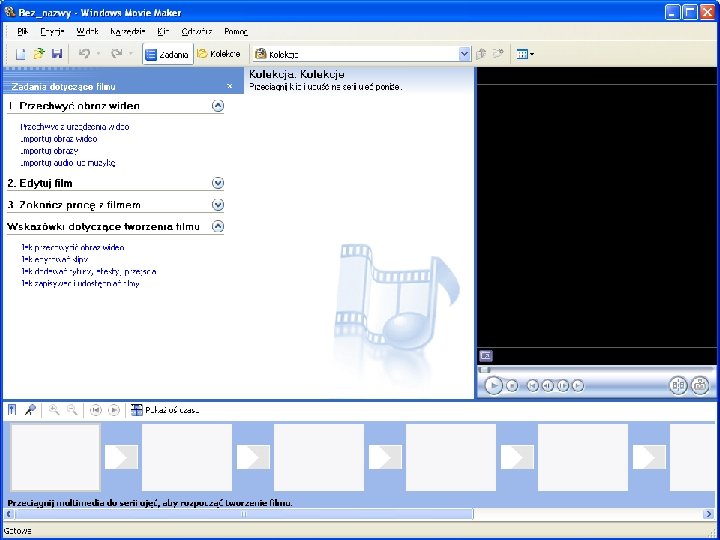The width and height of the screenshot is (720, 540).
Task: Click Importuj obrazy link
Action: 49,151
